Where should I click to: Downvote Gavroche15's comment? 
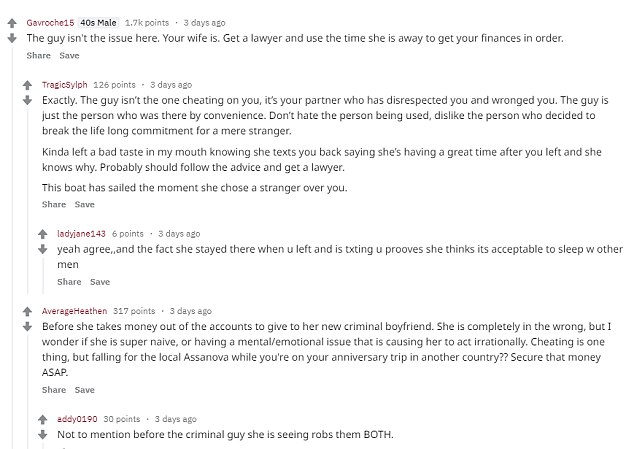tap(12, 38)
